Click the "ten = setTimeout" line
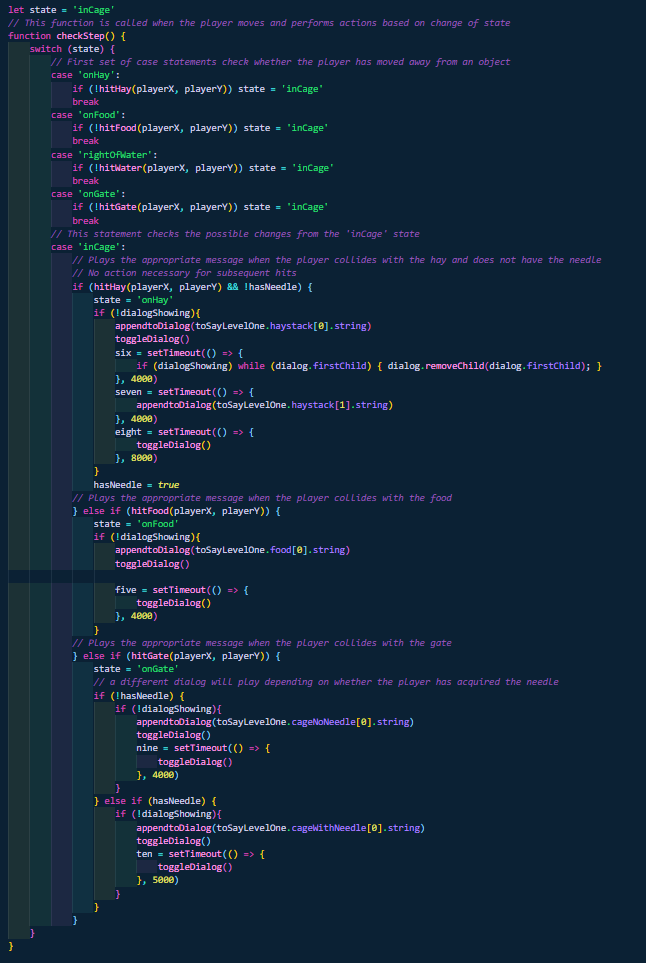 click(x=200, y=854)
